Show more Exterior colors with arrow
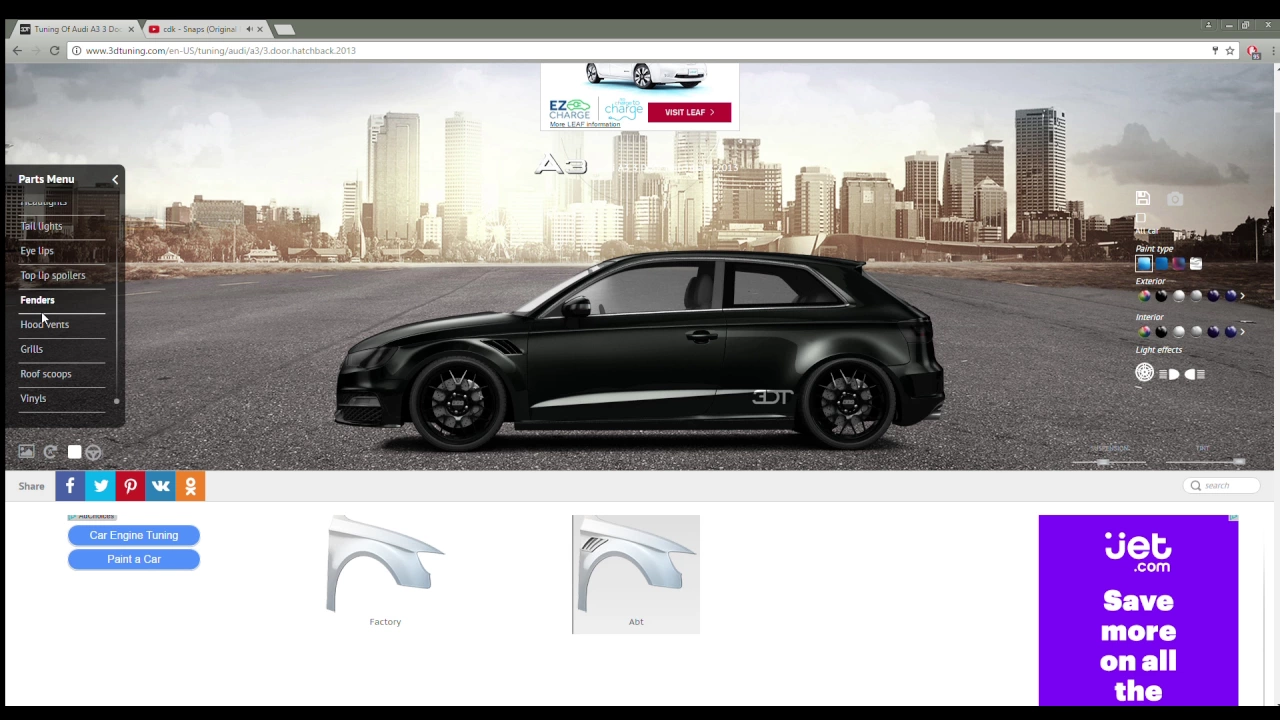Screen dimensions: 1280x720 pos(1242,296)
